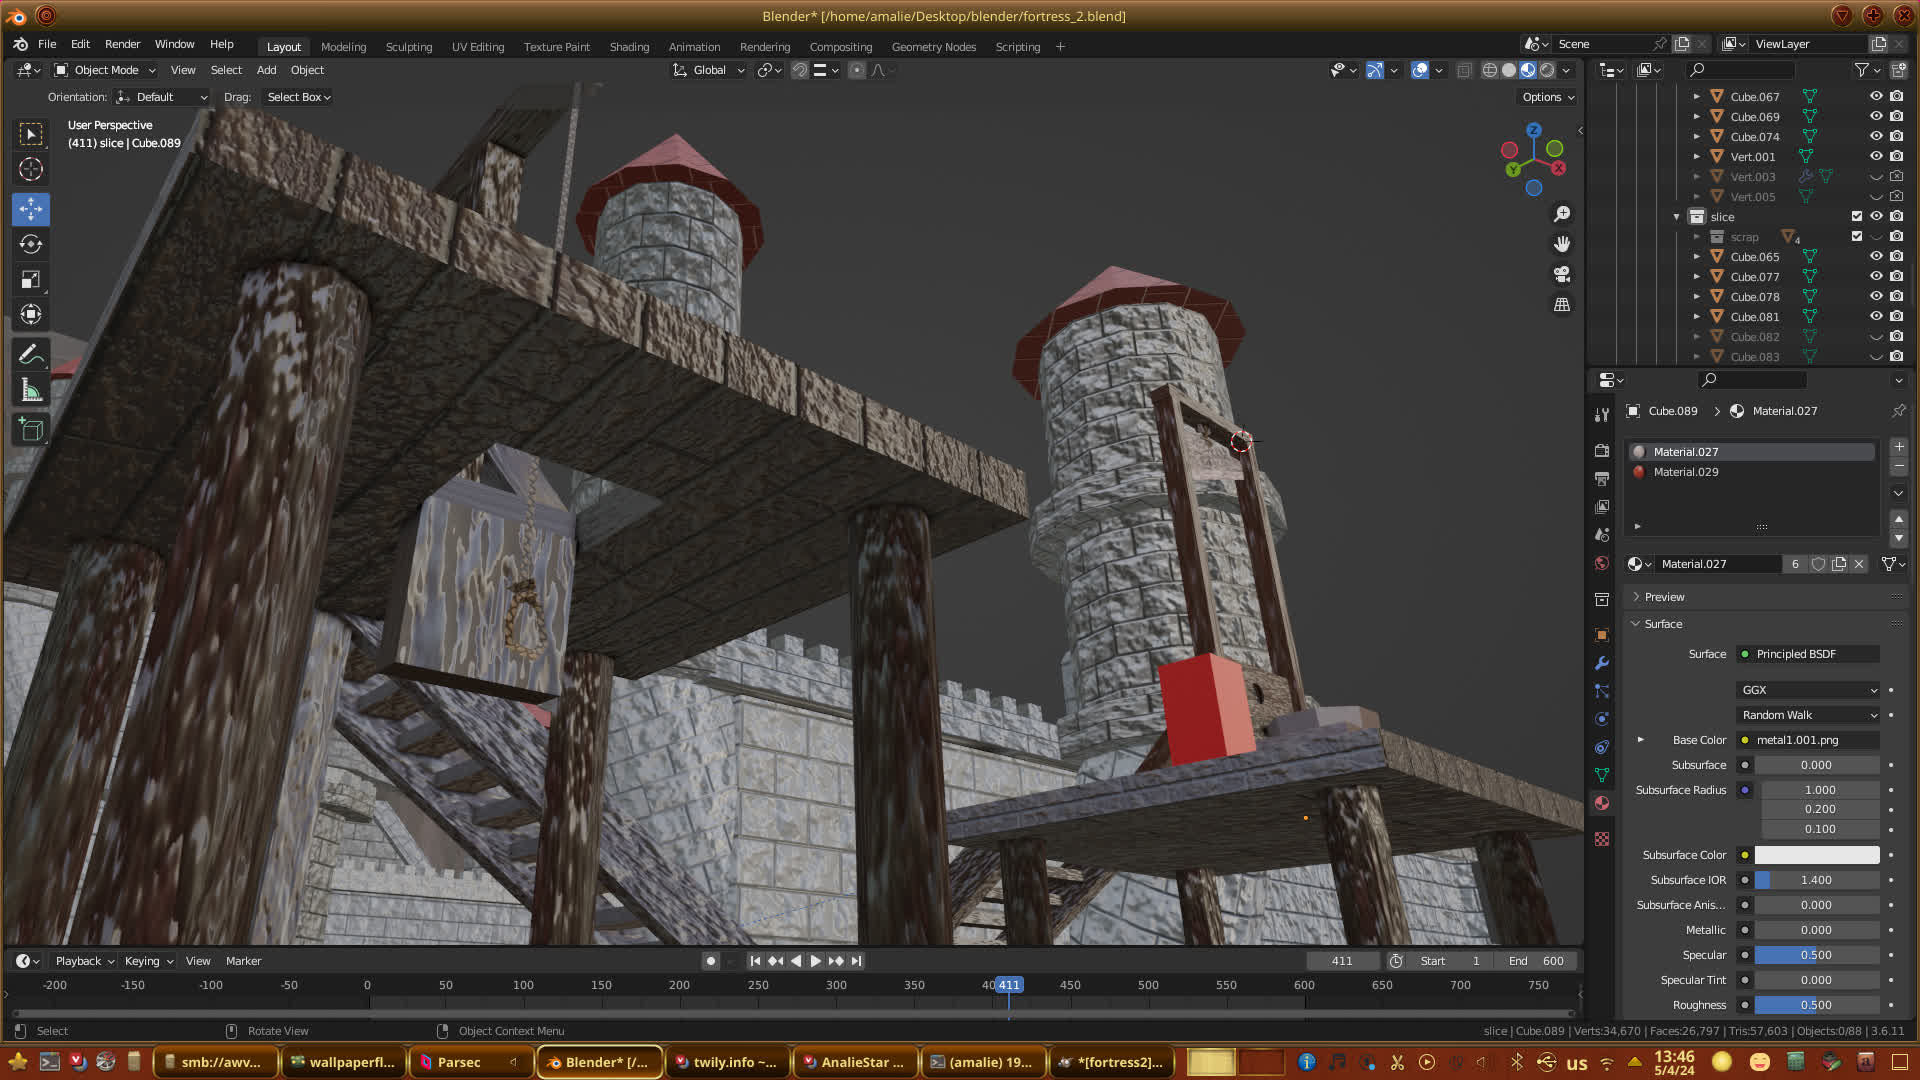This screenshot has height=1080, width=1920.
Task: Open the GGX distribution dropdown
Action: pos(1808,690)
